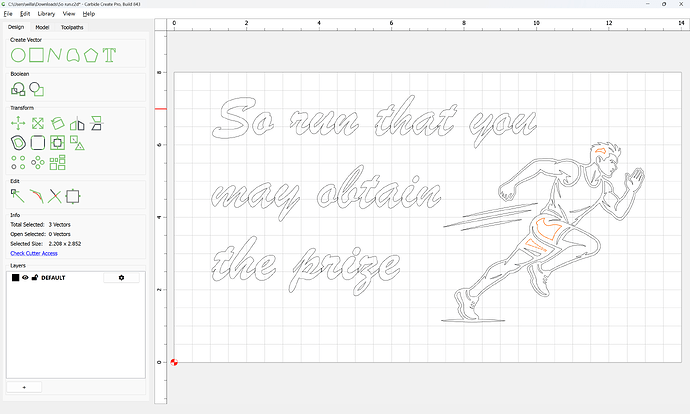Open the Node Edit tool
The width and height of the screenshot is (690, 414).
coord(17,196)
